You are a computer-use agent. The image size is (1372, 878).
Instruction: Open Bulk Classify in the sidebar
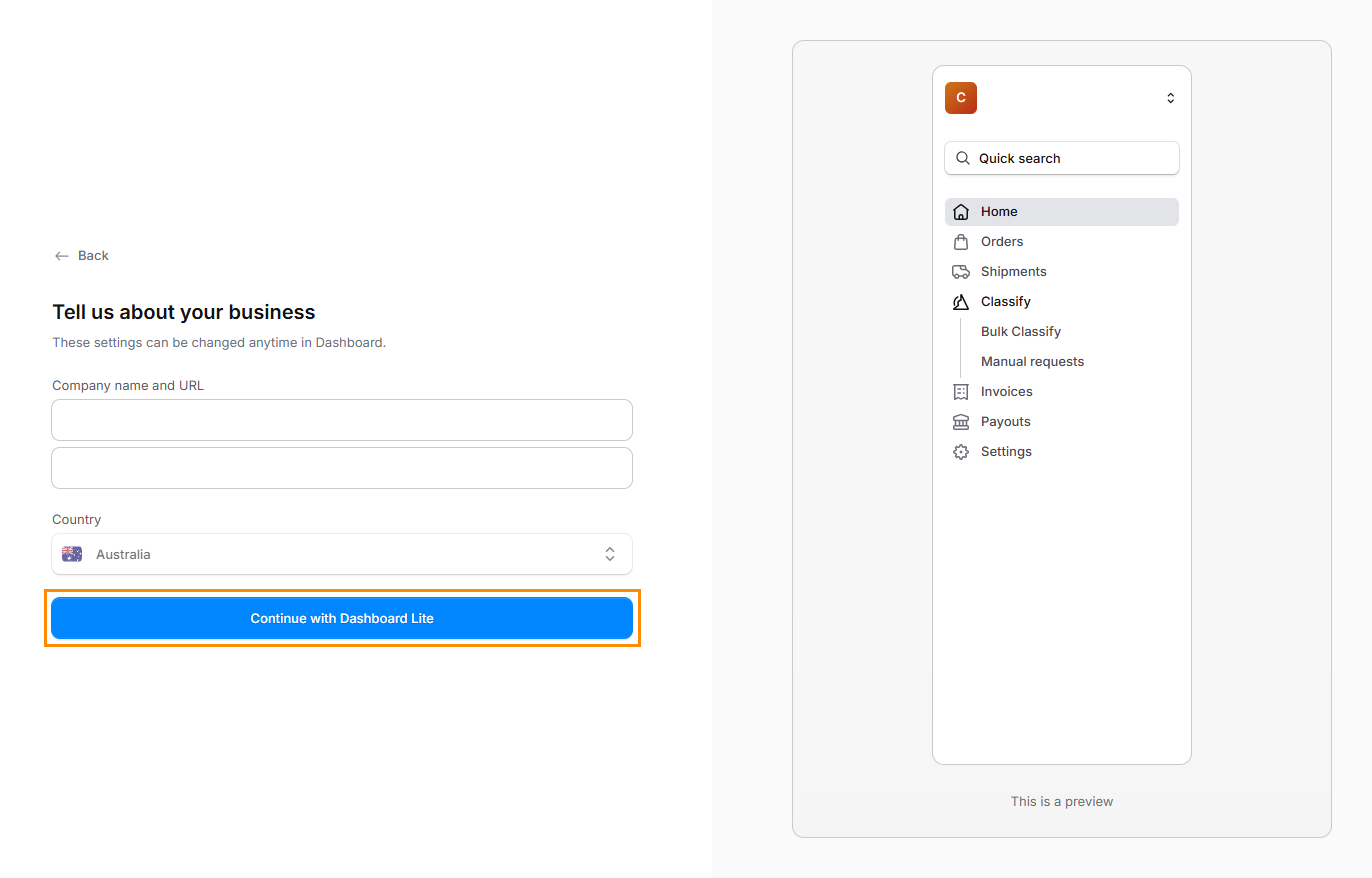[1020, 332]
